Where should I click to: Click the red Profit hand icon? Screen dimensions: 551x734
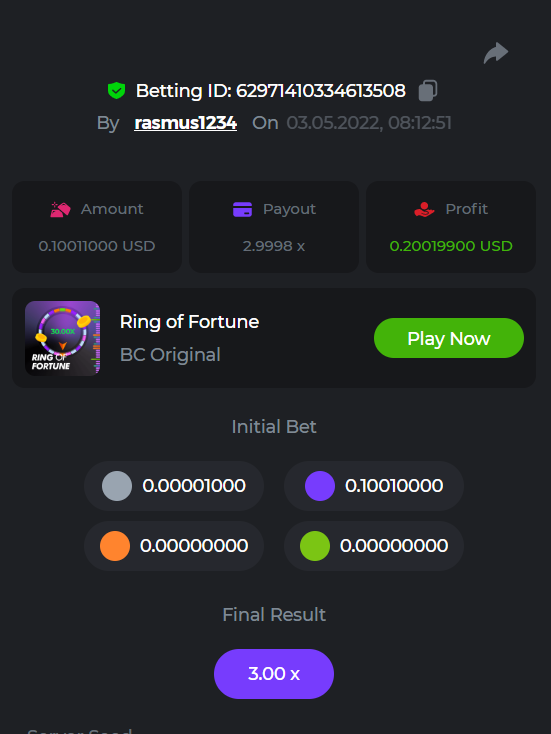point(424,209)
